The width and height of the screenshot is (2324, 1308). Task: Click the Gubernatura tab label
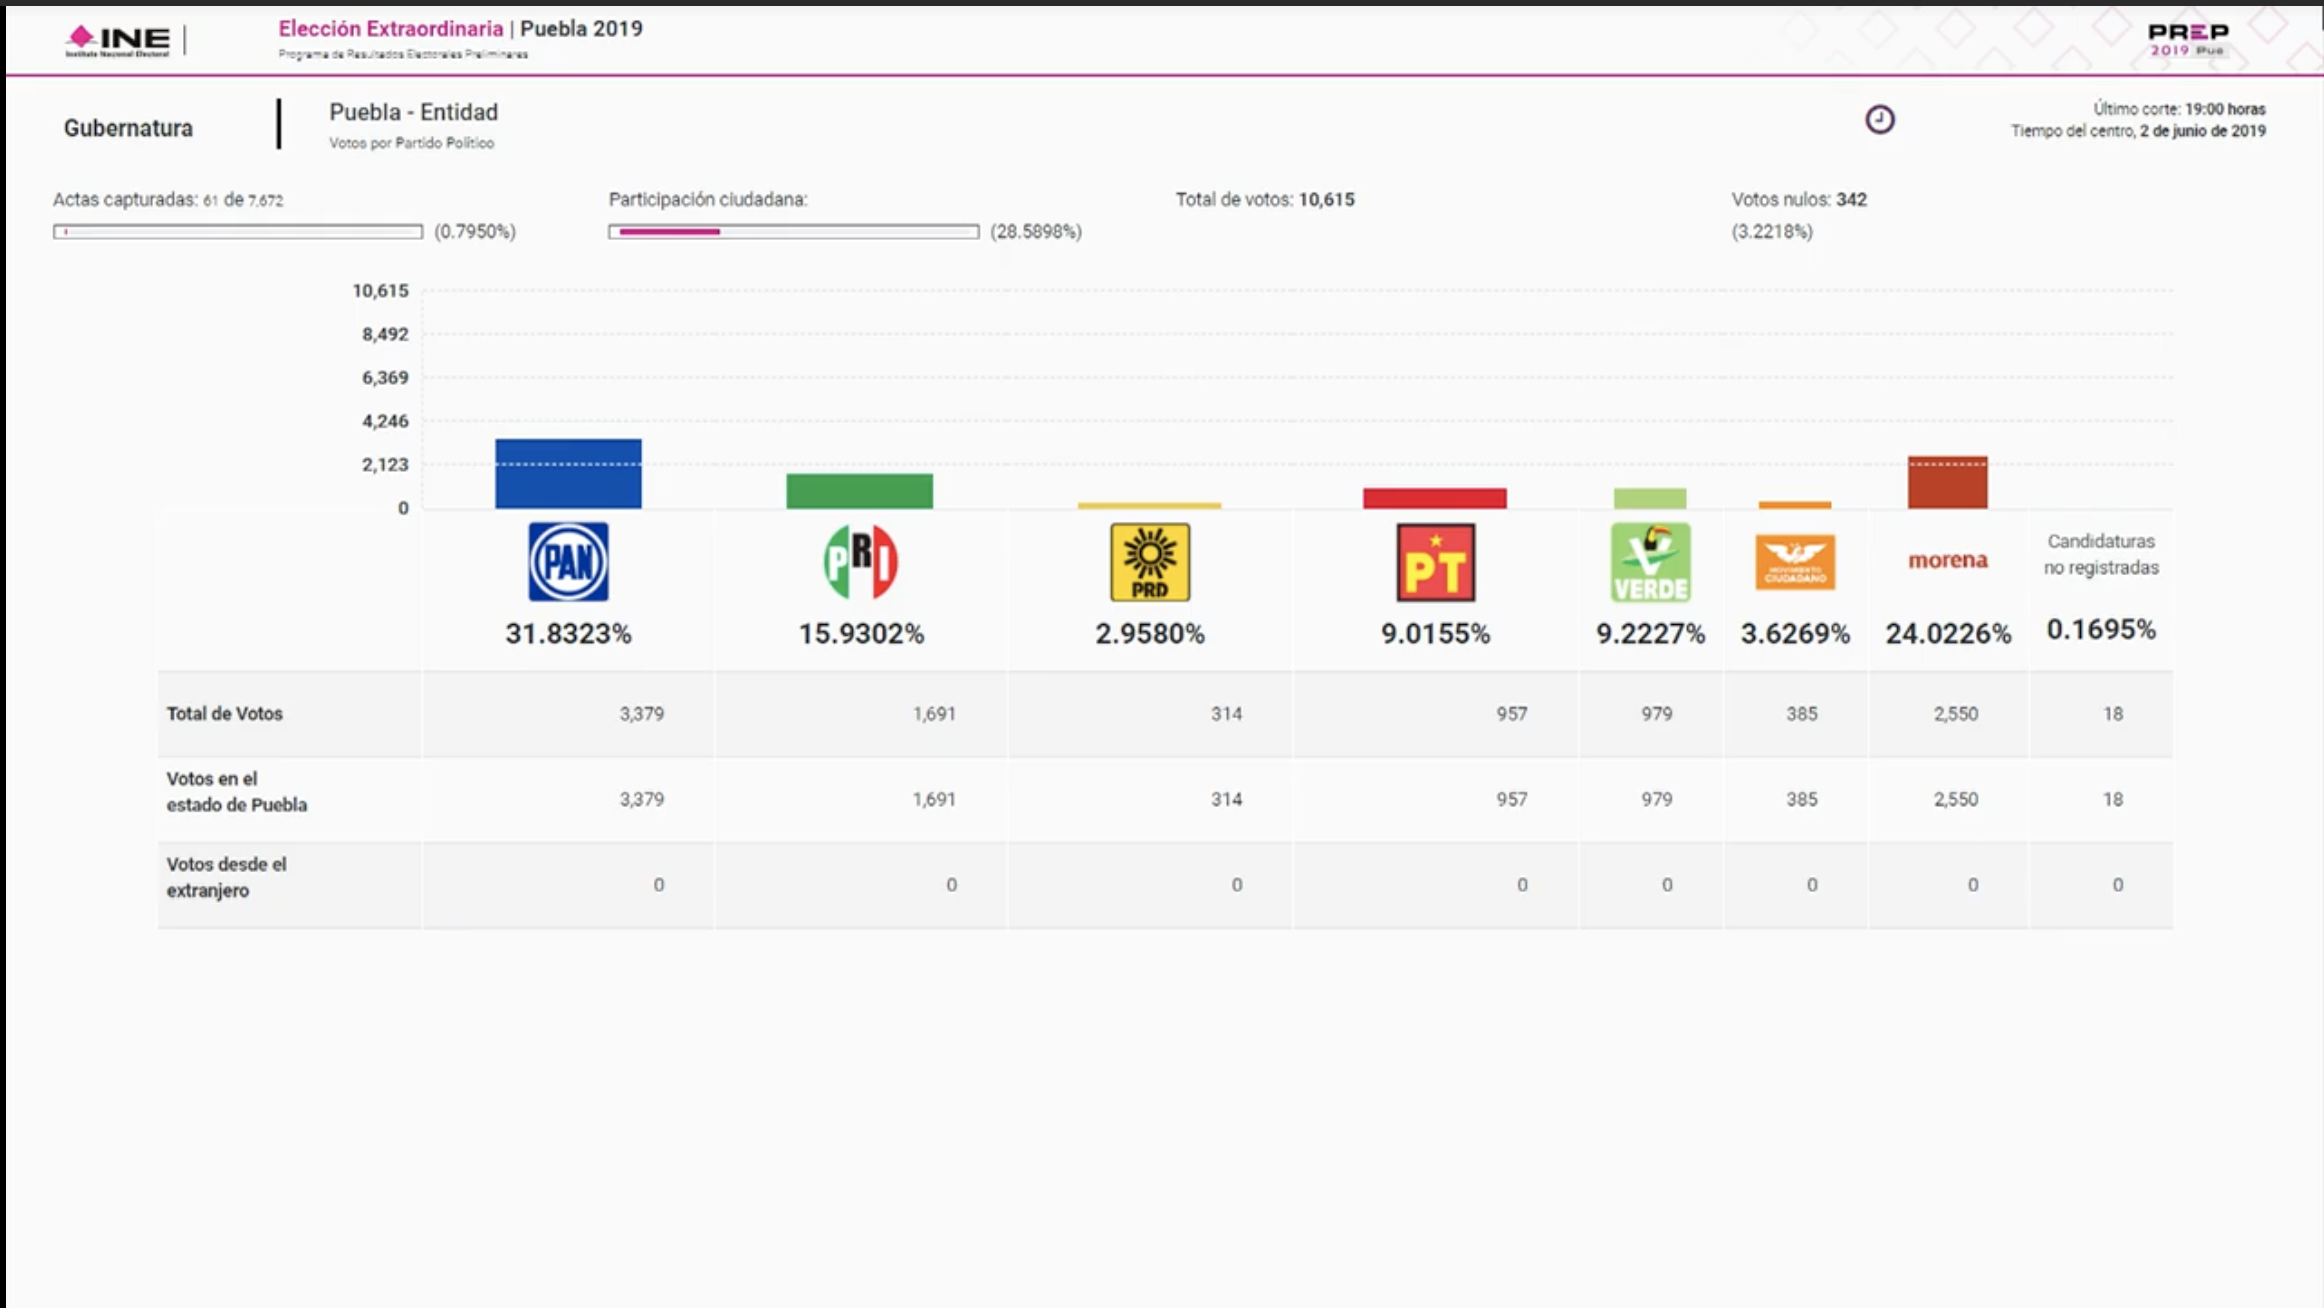pyautogui.click(x=128, y=128)
